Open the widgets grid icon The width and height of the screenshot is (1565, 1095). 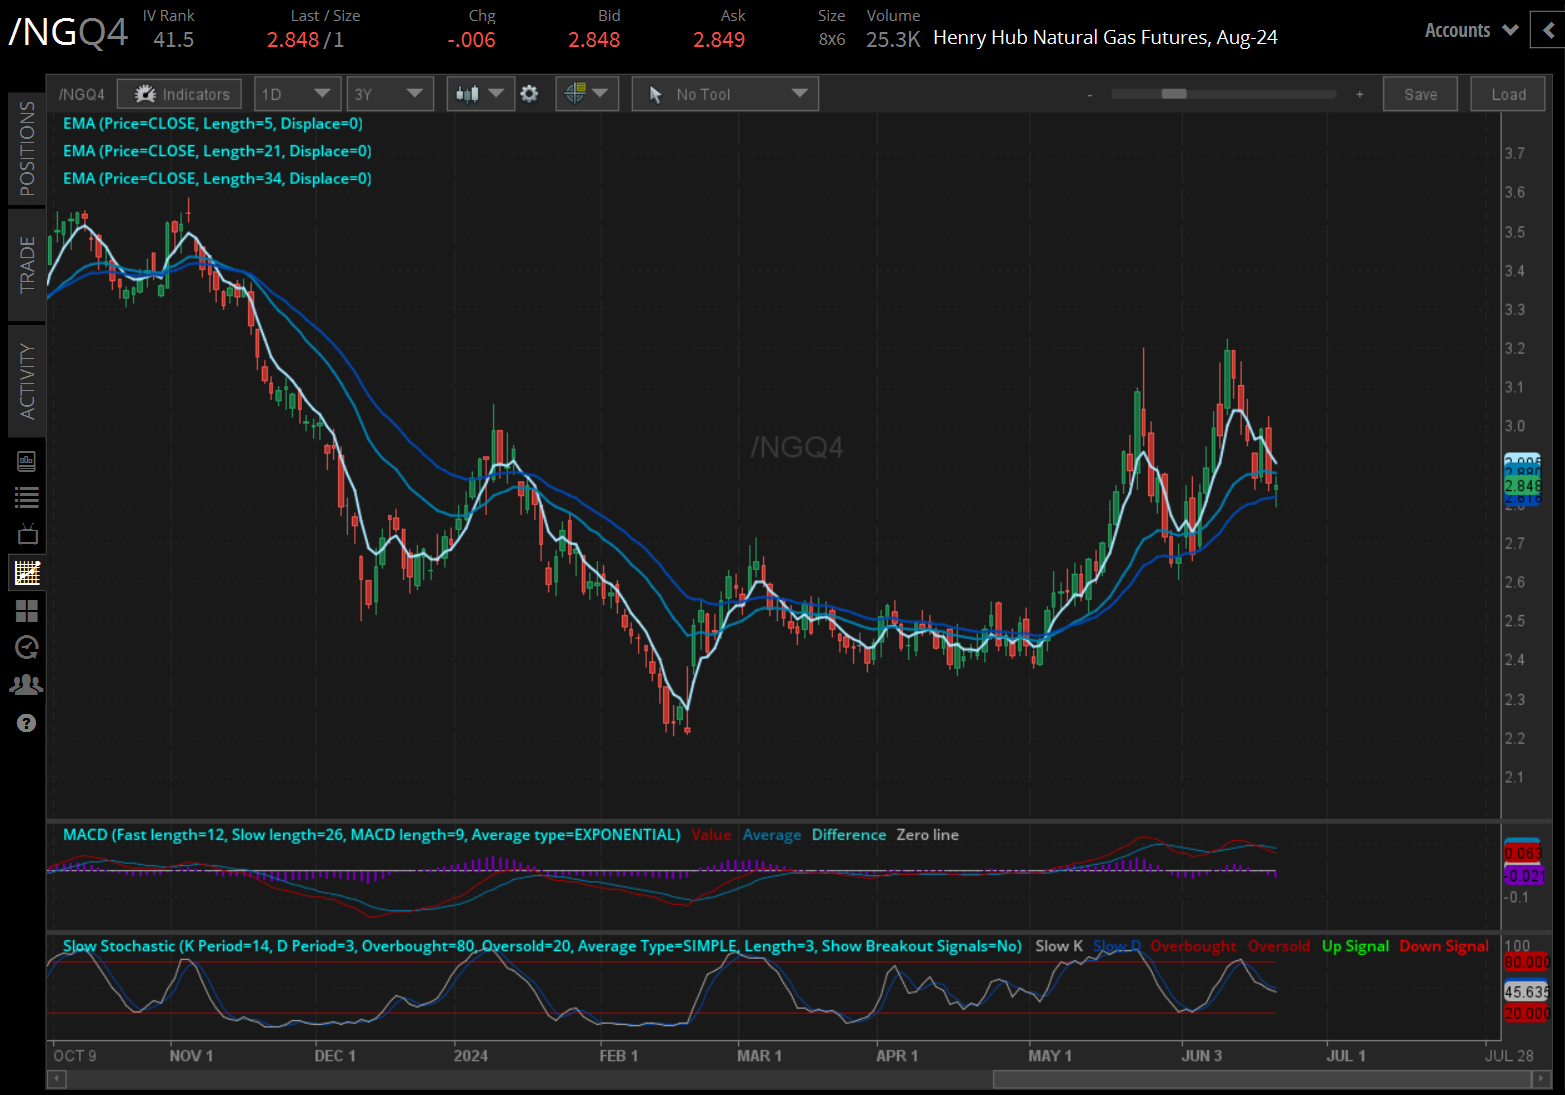tap(27, 611)
